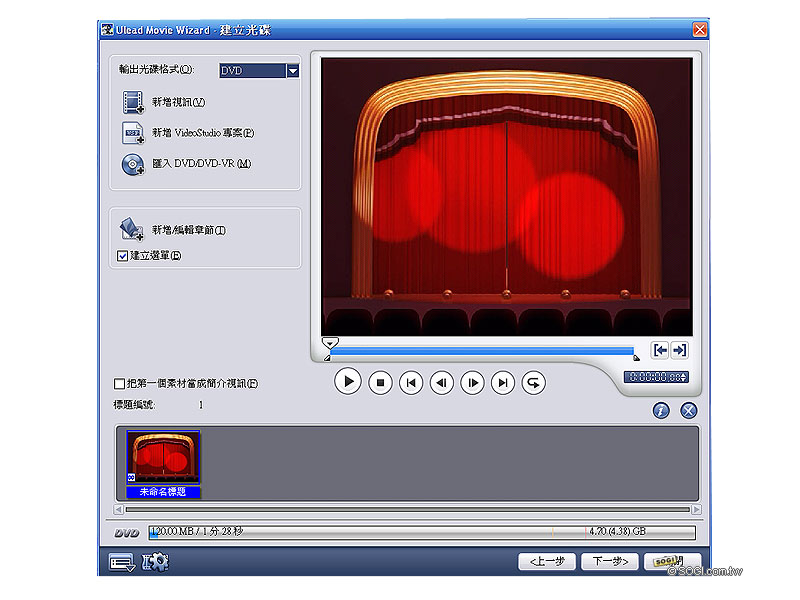Screen dimensions: 800x600
Task: Step back one frame
Action: point(442,383)
